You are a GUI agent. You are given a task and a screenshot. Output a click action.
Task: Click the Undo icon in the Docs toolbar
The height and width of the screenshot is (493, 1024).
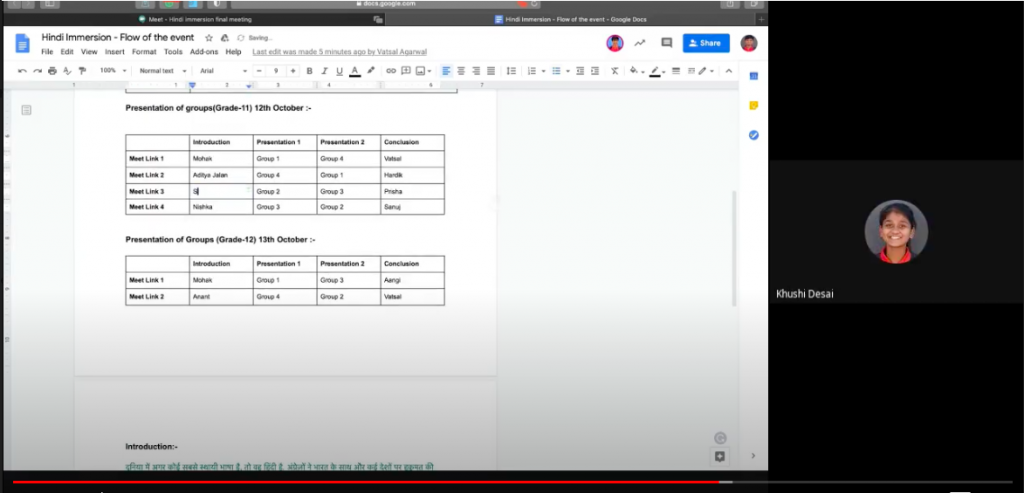click(22, 71)
